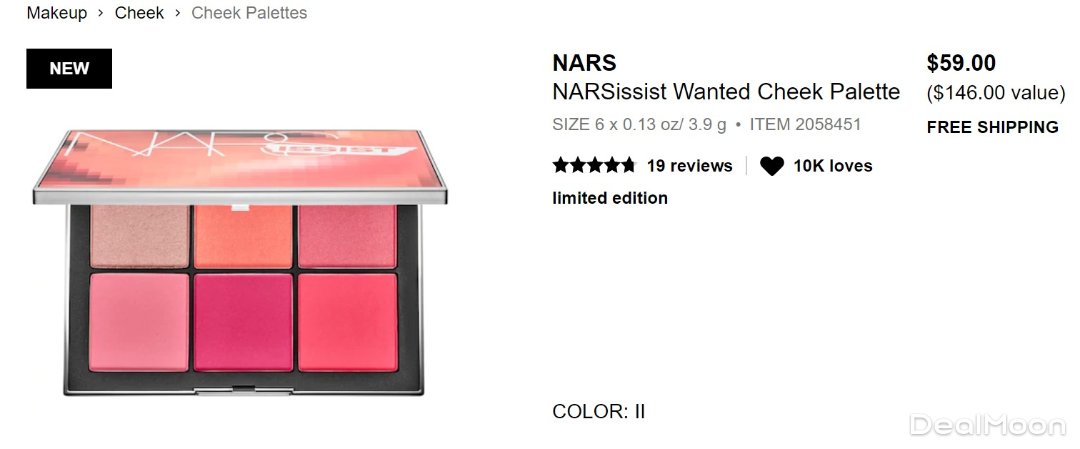This screenshot has width=1080, height=449.
Task: Click the black heart loves icon
Action: pos(772,166)
